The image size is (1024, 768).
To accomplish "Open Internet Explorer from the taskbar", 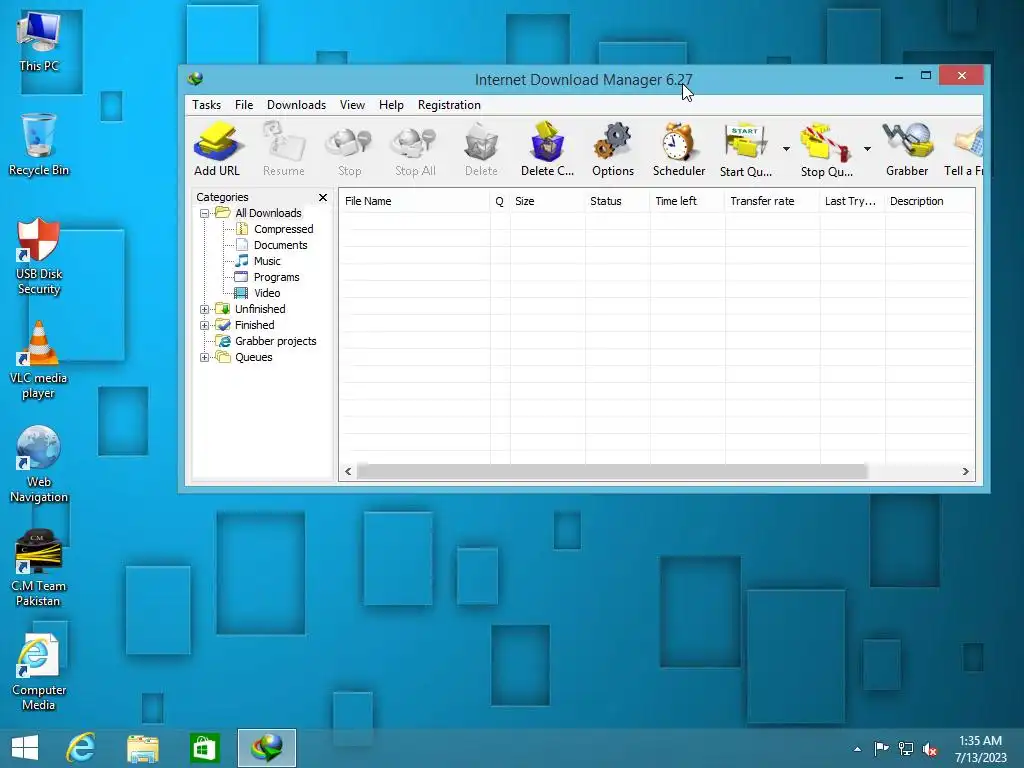I will point(81,748).
